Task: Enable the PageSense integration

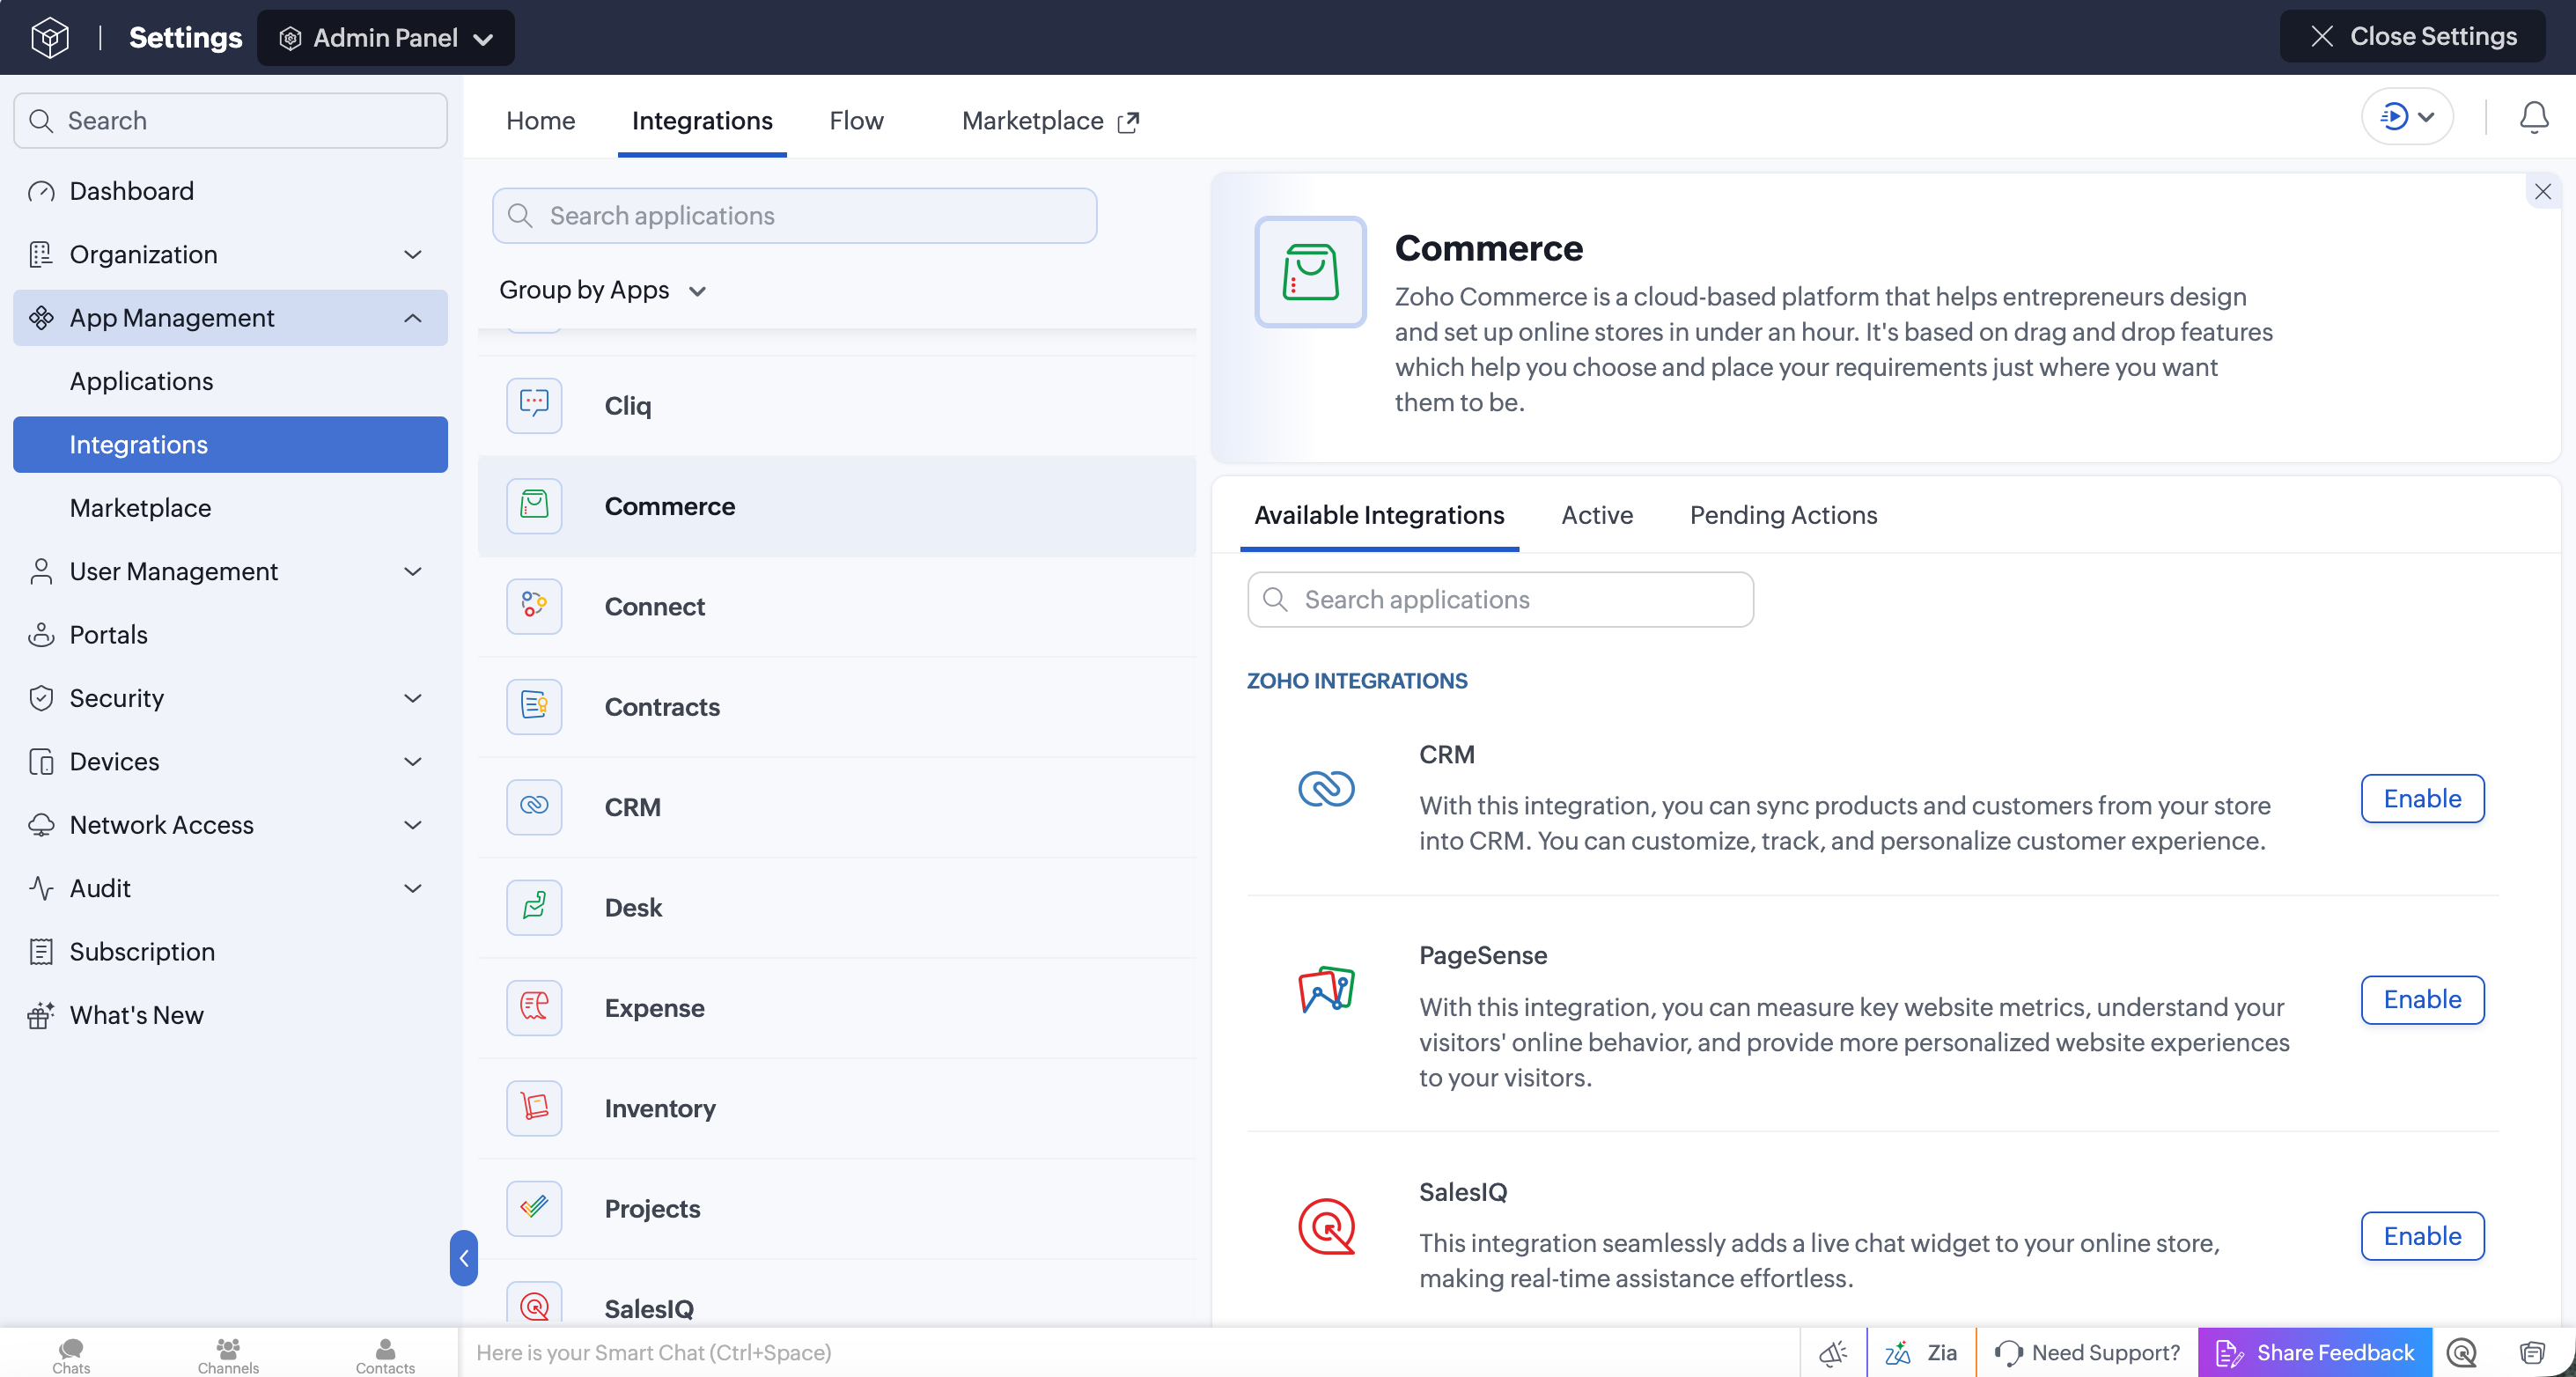Action: tap(2421, 999)
